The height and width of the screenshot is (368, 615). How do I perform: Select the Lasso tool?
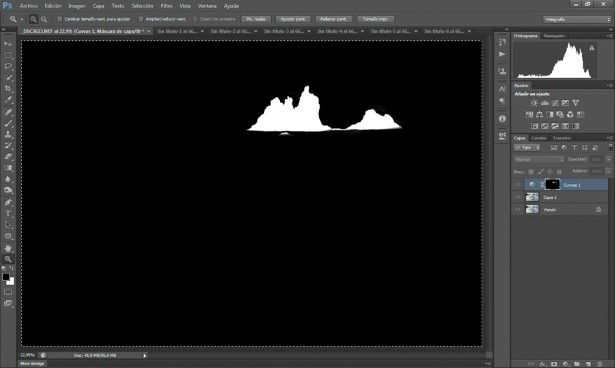click(8, 66)
